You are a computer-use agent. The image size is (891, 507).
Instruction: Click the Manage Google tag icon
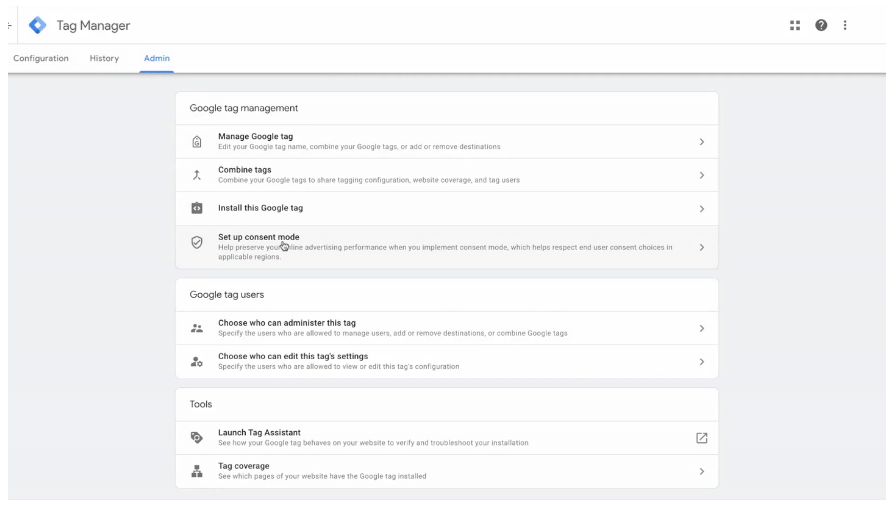pos(197,142)
